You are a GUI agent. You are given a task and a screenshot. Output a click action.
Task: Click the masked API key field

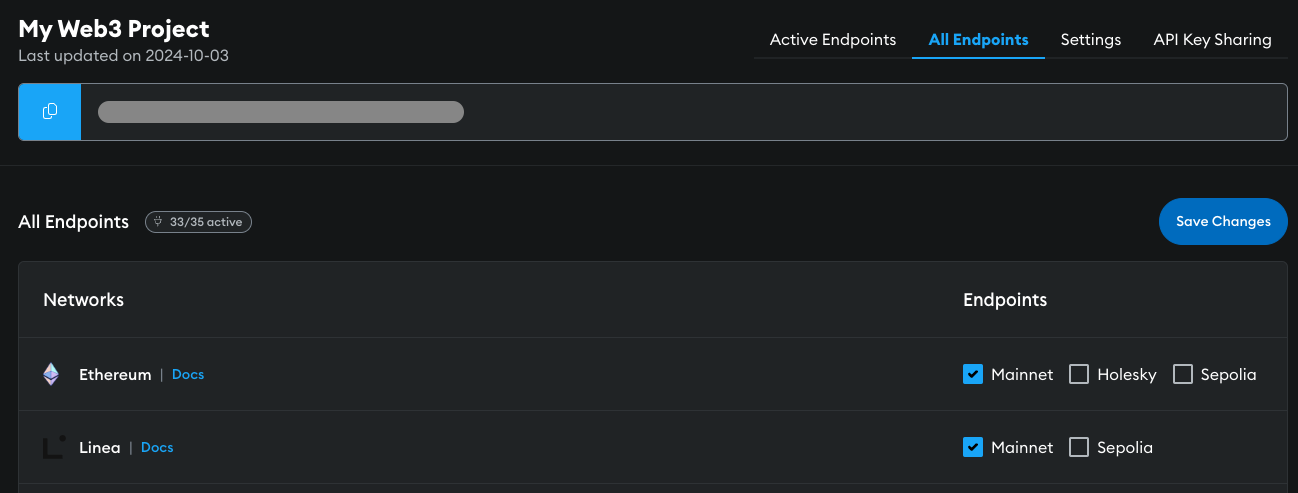pos(281,112)
